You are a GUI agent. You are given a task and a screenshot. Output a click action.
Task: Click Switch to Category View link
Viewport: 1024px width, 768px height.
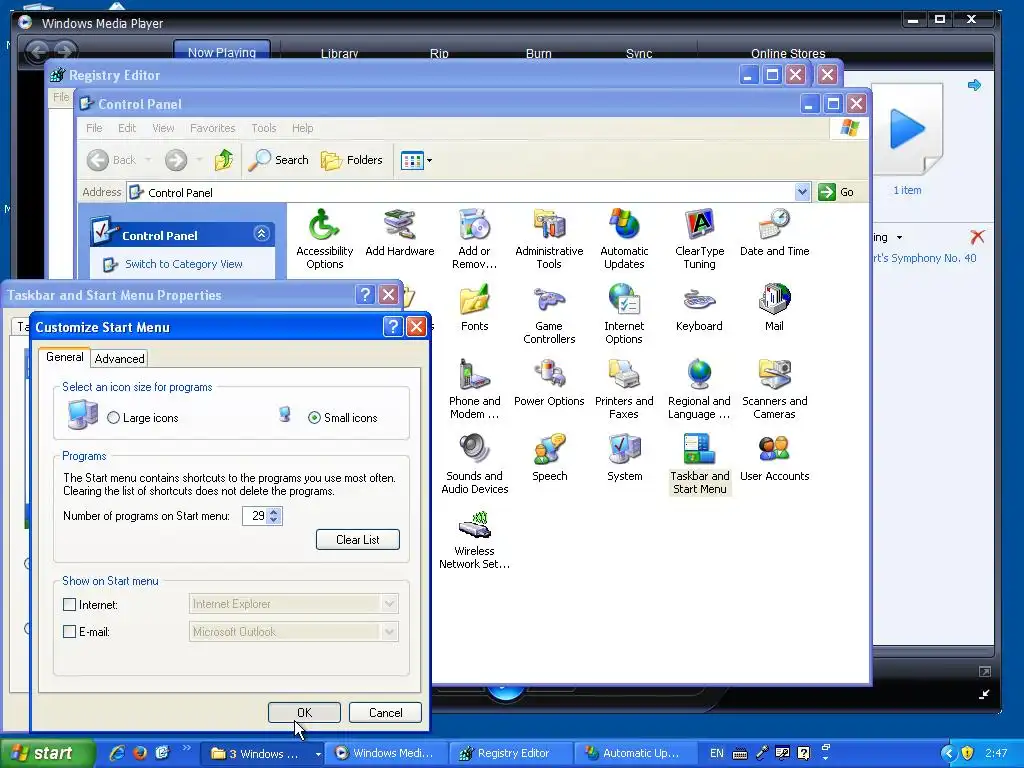[x=184, y=264]
